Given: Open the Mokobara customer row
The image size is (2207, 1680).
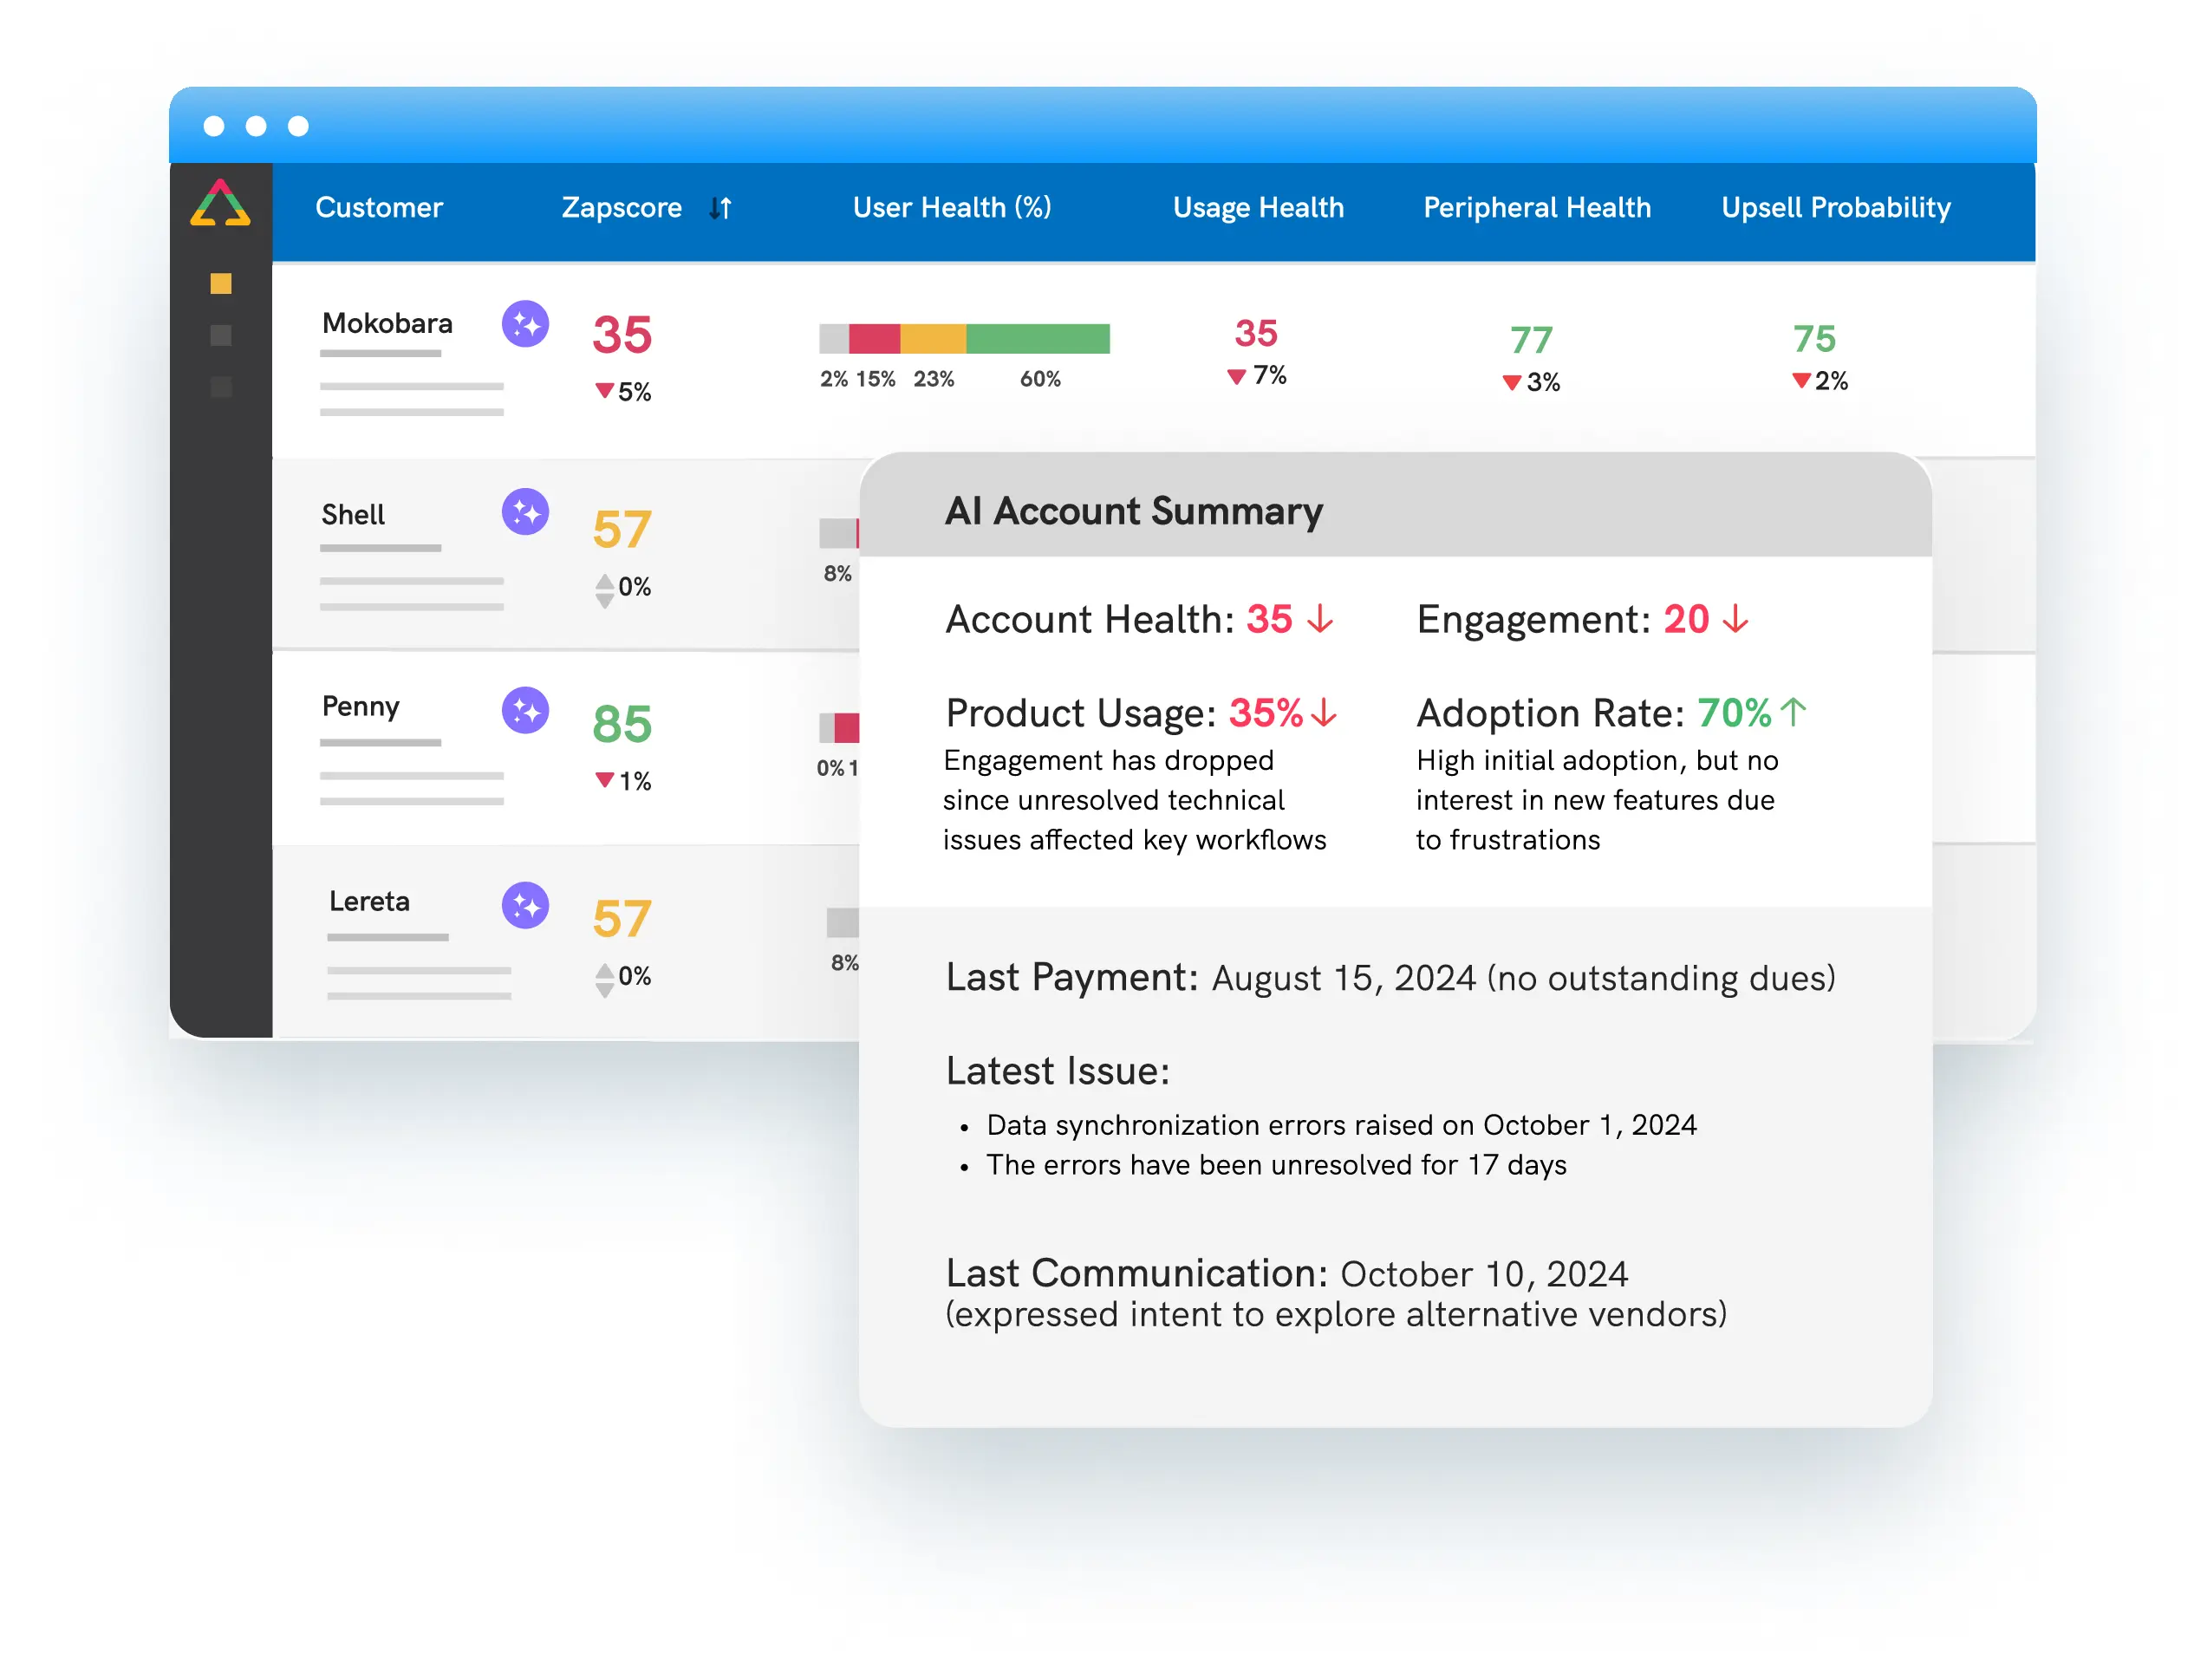Looking at the screenshot, I should [1153, 359].
